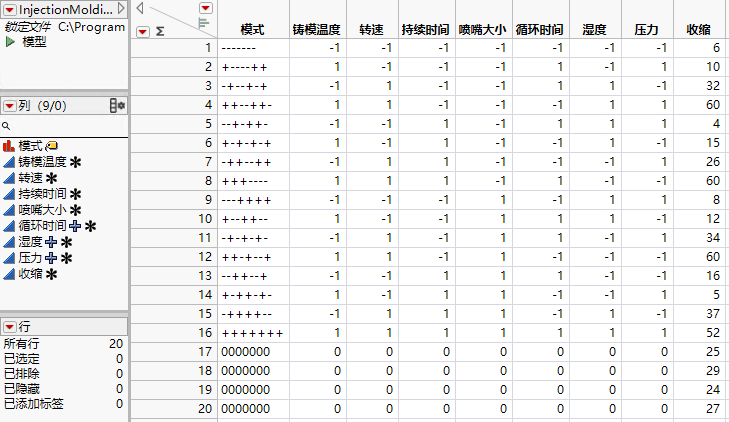The image size is (729, 422).
Task: Select the 模式 column header
Action: 253,30
